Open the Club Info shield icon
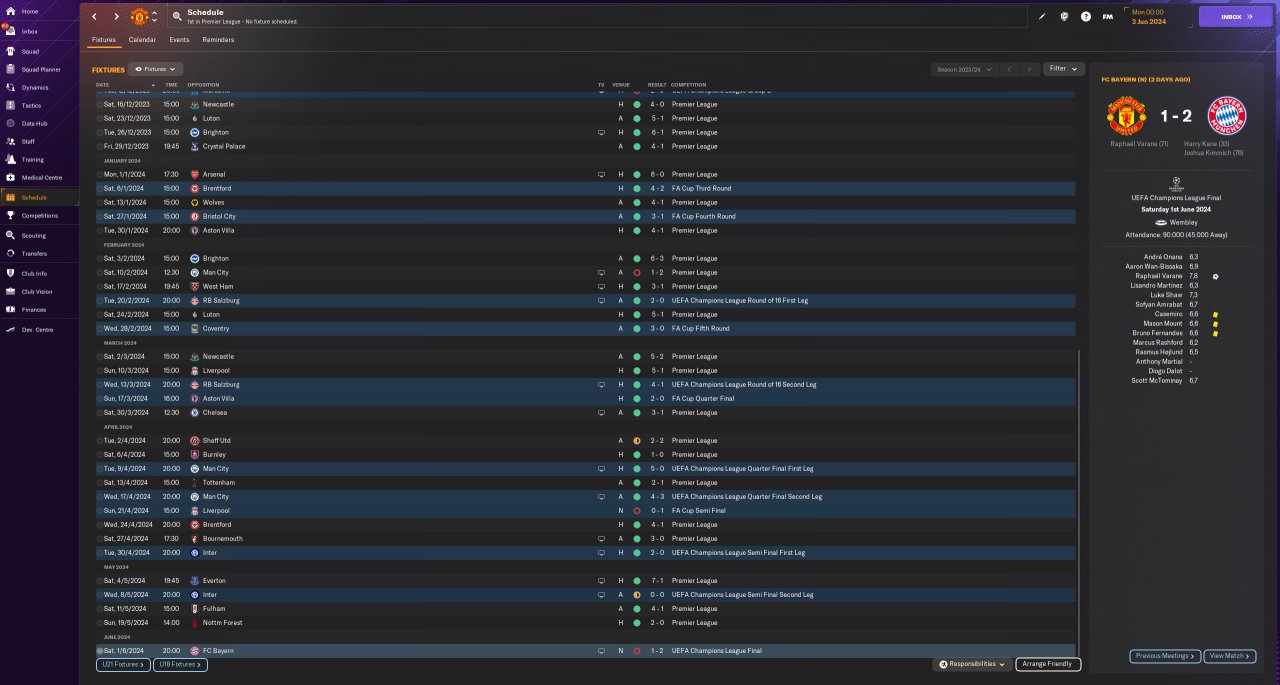 10,273
